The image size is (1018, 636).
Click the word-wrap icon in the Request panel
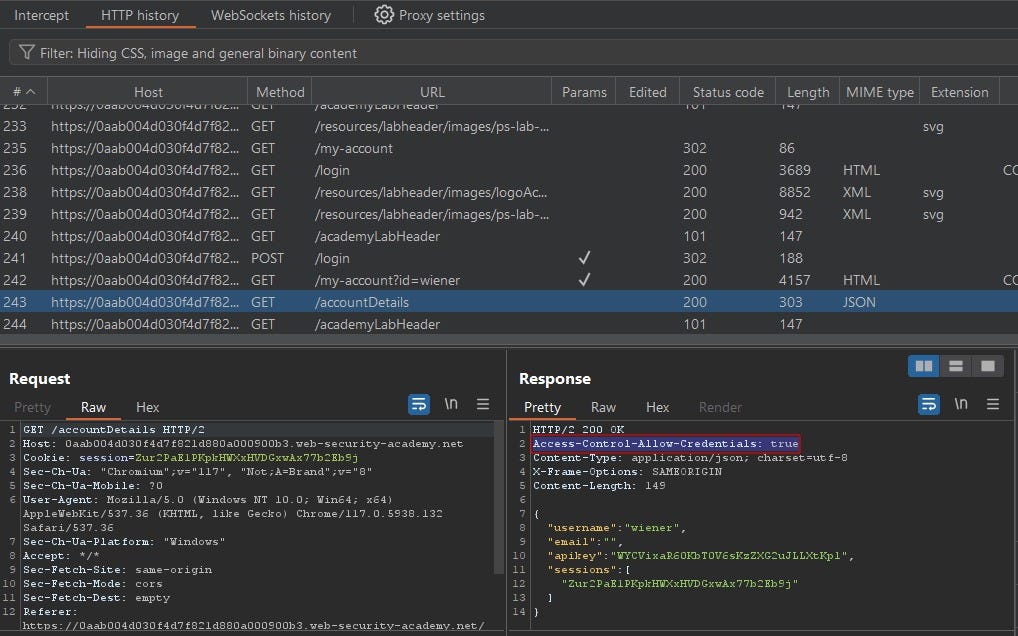point(419,404)
